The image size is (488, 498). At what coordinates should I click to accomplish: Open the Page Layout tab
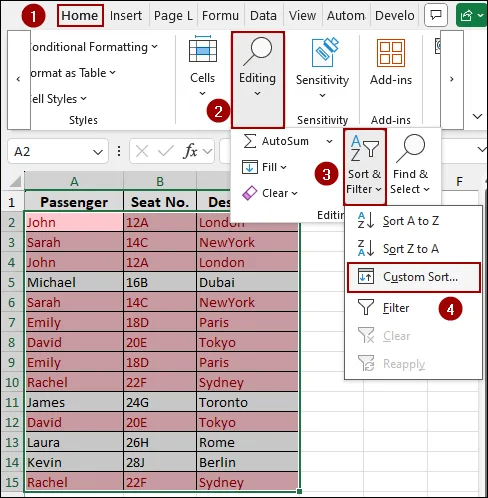[x=173, y=16]
